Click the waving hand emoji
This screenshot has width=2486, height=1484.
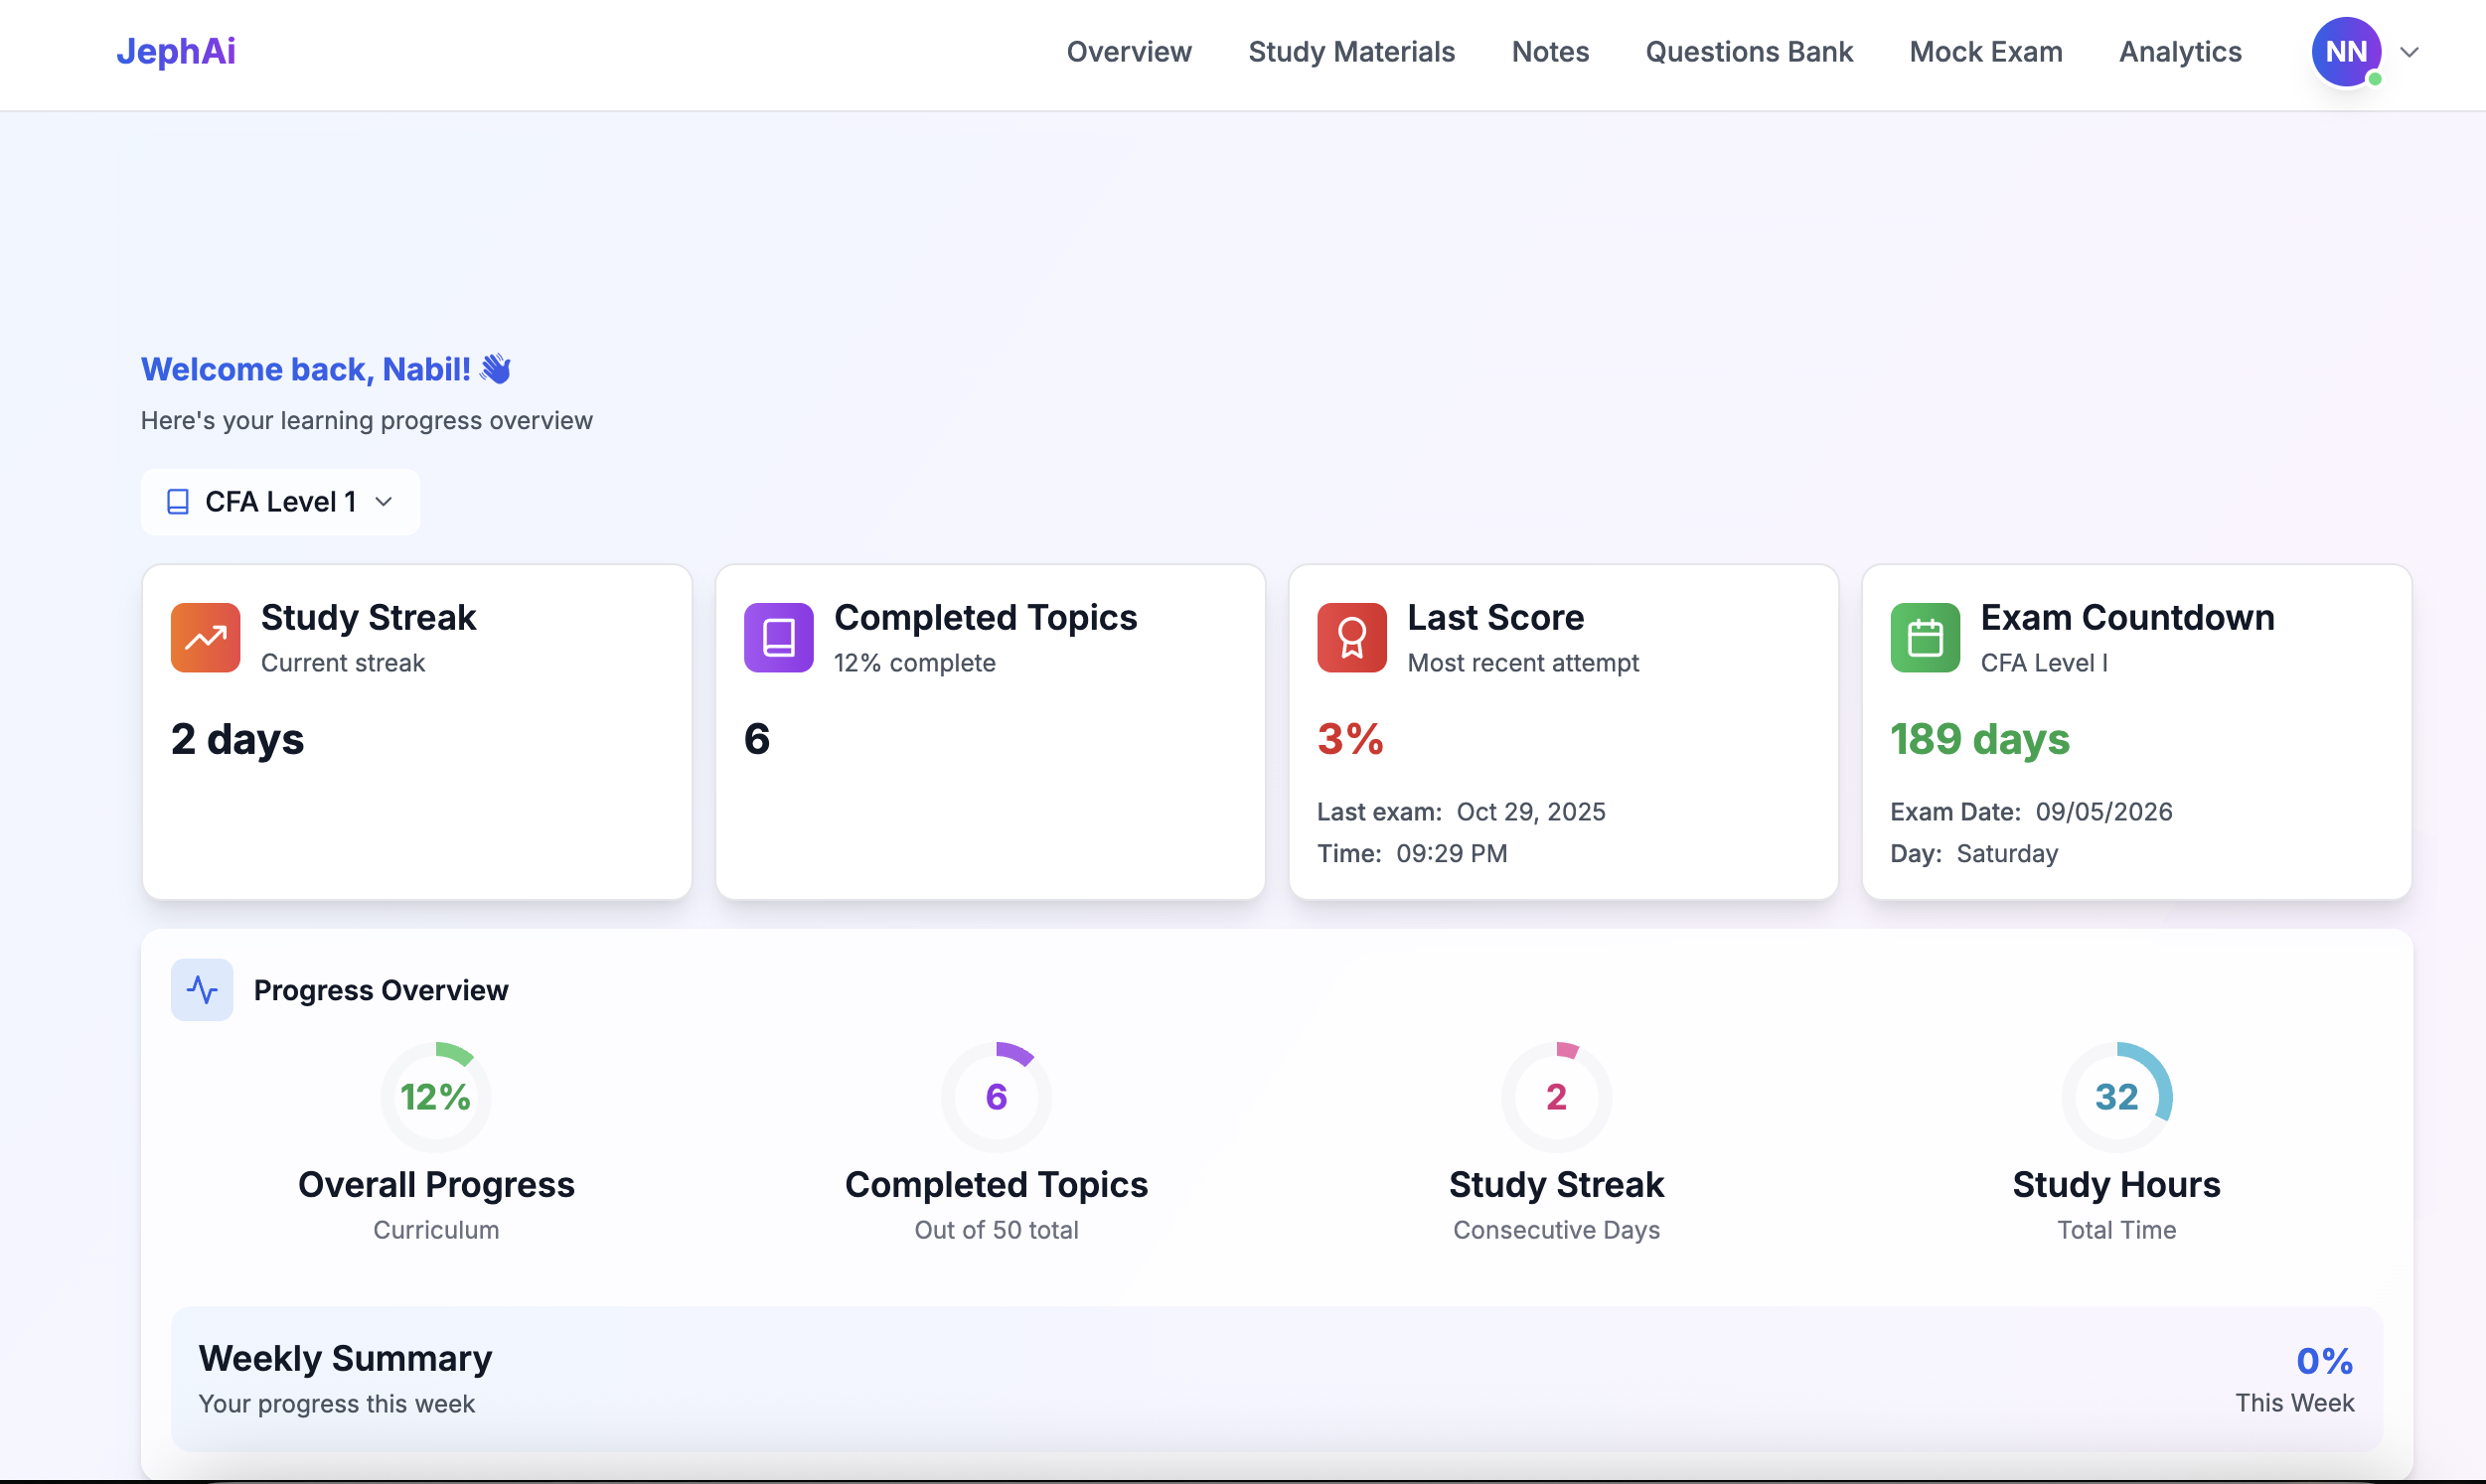[x=496, y=369]
